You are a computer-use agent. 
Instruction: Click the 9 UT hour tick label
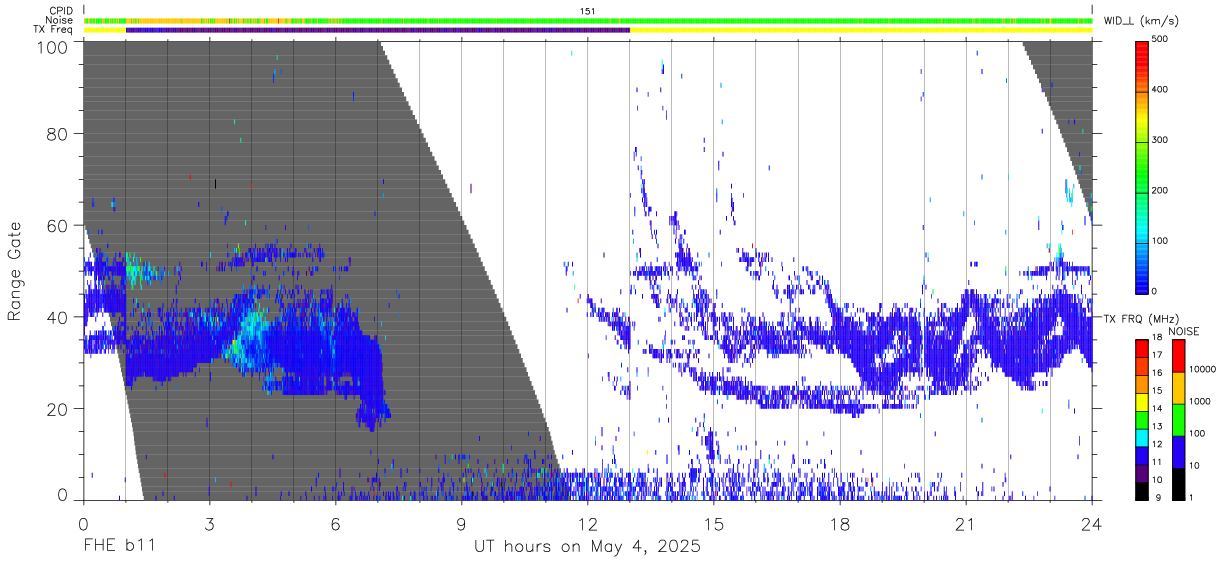[x=461, y=524]
